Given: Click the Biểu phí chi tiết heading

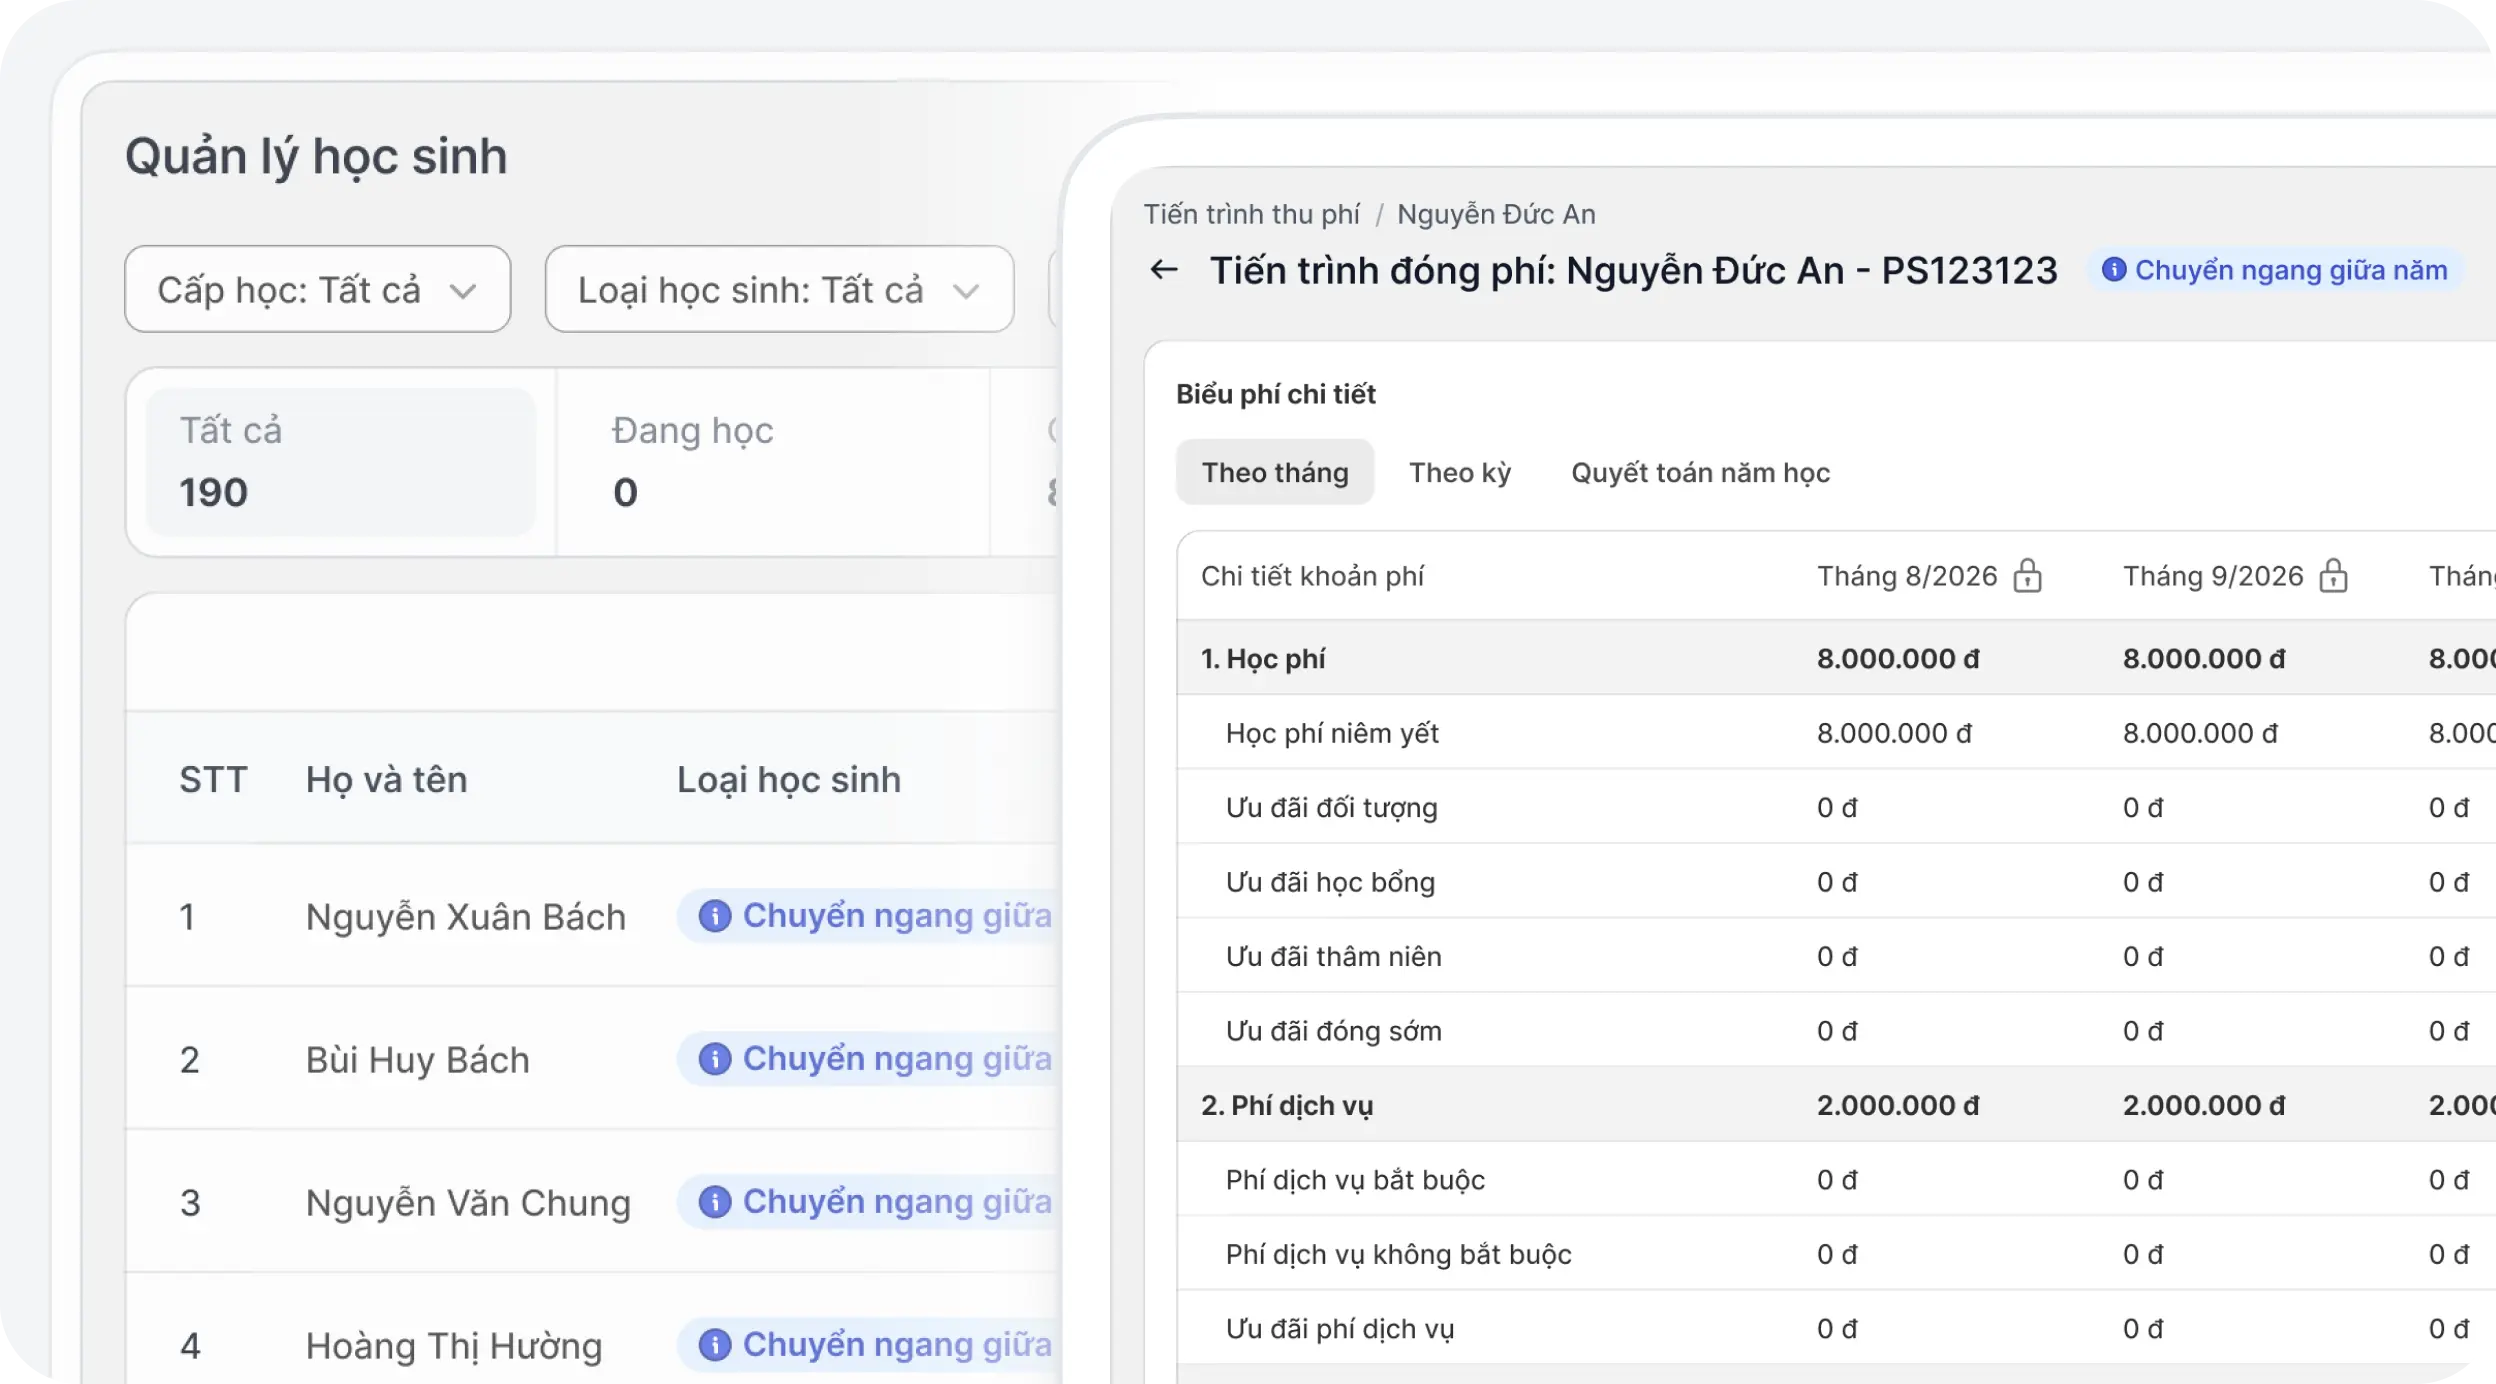Looking at the screenshot, I should point(1275,394).
